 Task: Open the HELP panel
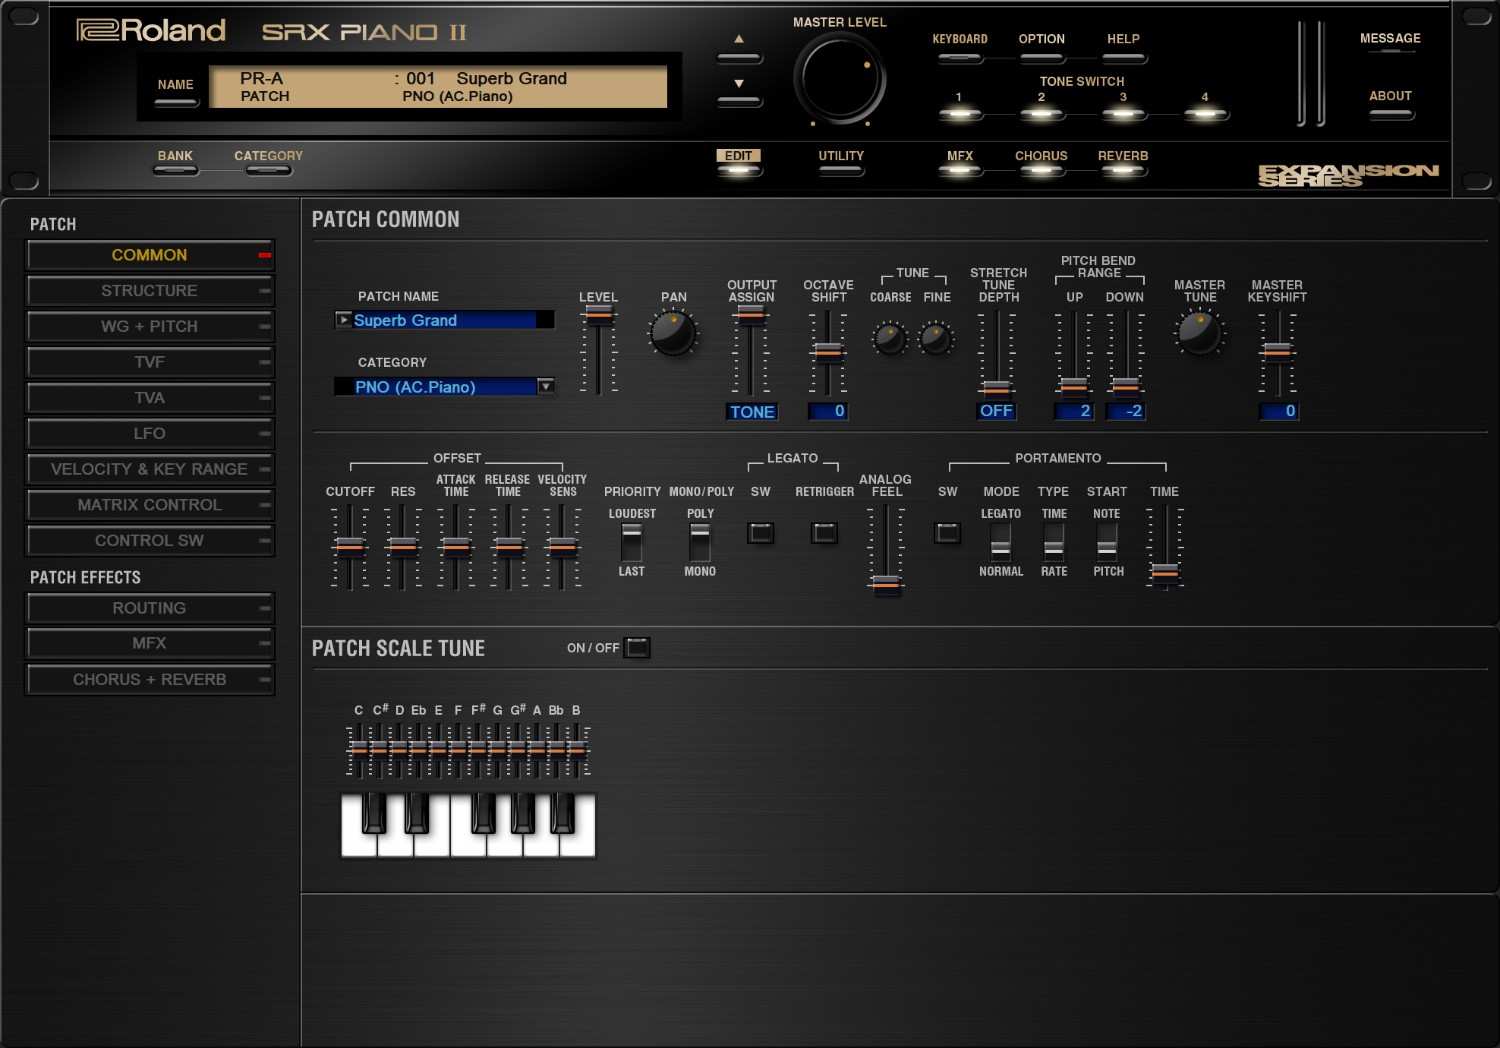(x=1123, y=57)
